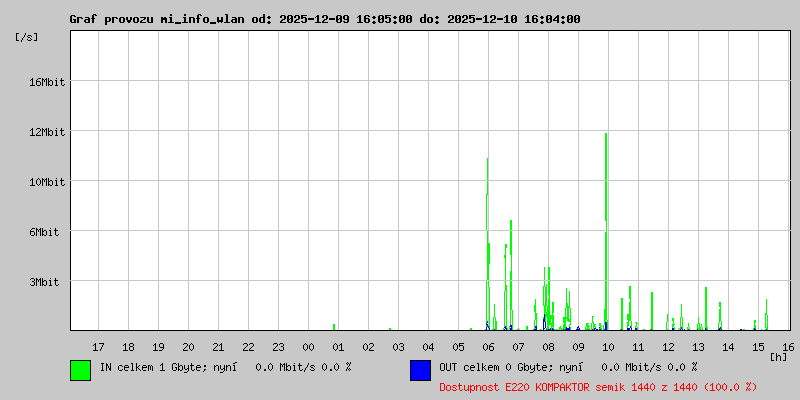Click the x-axis label '06'
Image resolution: width=800 pixels, height=400 pixels.
point(488,347)
